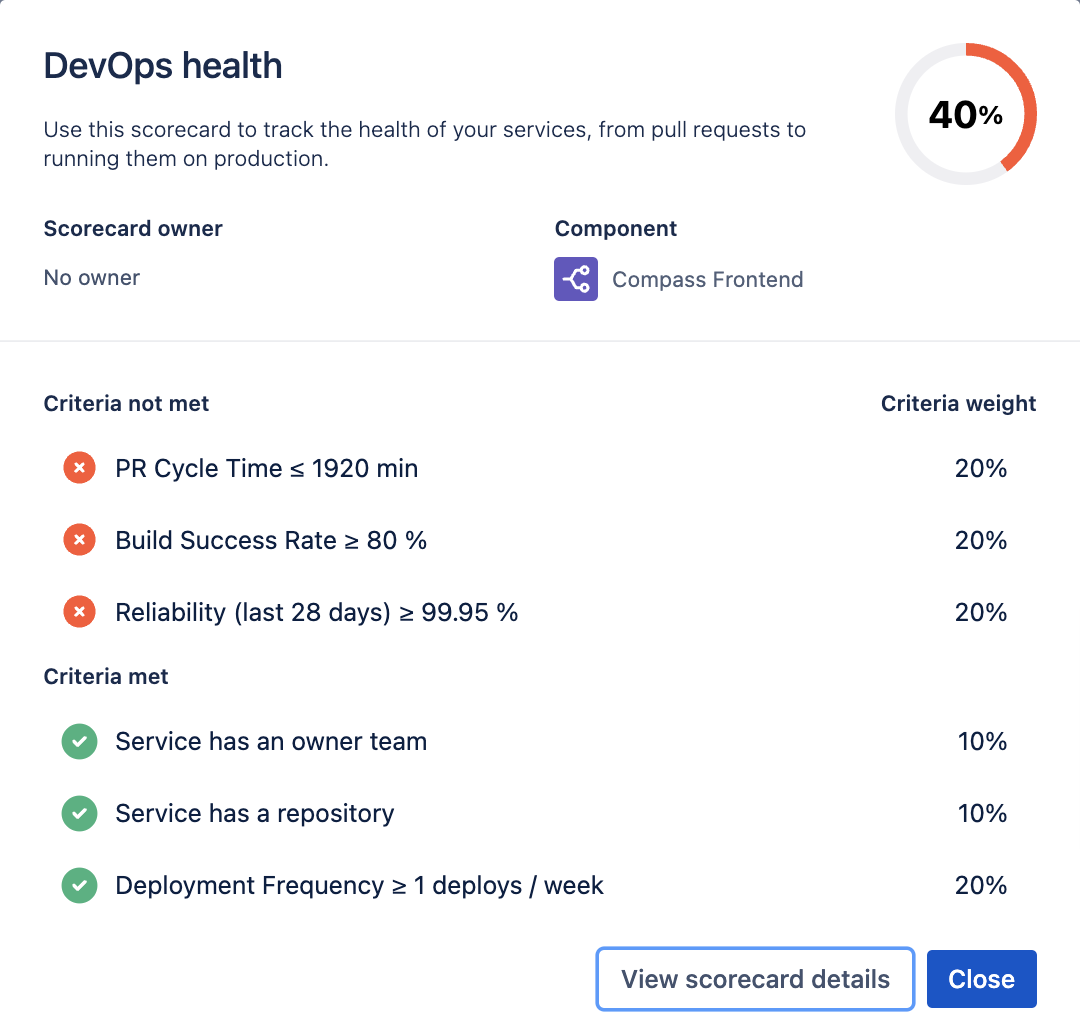Click the Criteria weight column header

click(958, 403)
